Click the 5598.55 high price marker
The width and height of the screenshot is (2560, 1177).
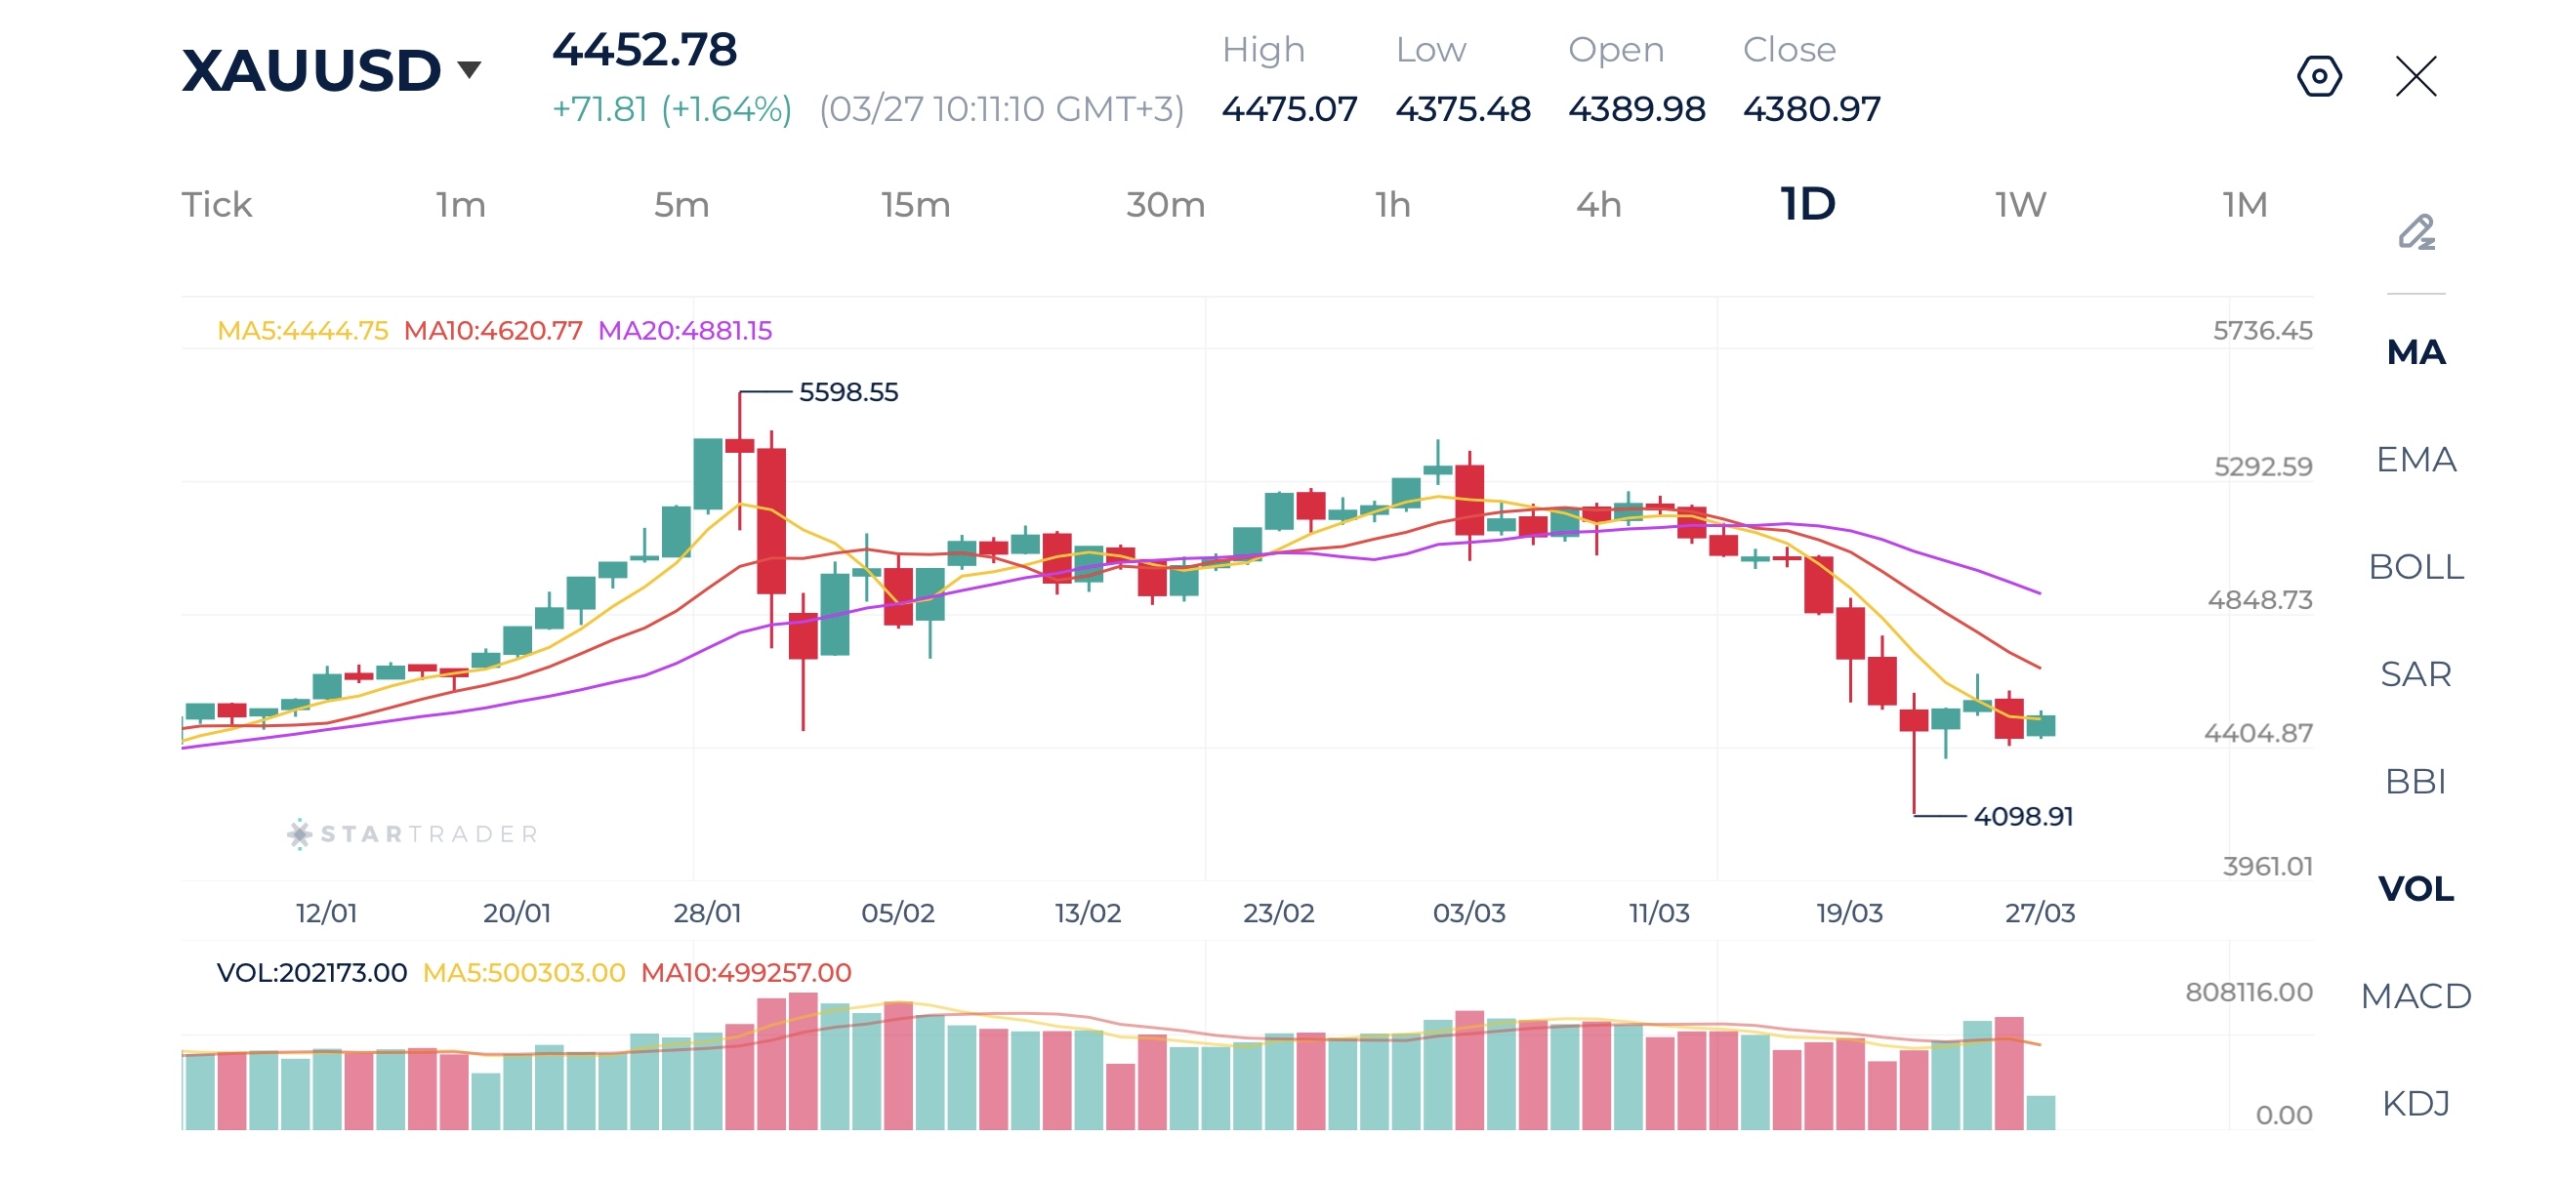pos(848,392)
